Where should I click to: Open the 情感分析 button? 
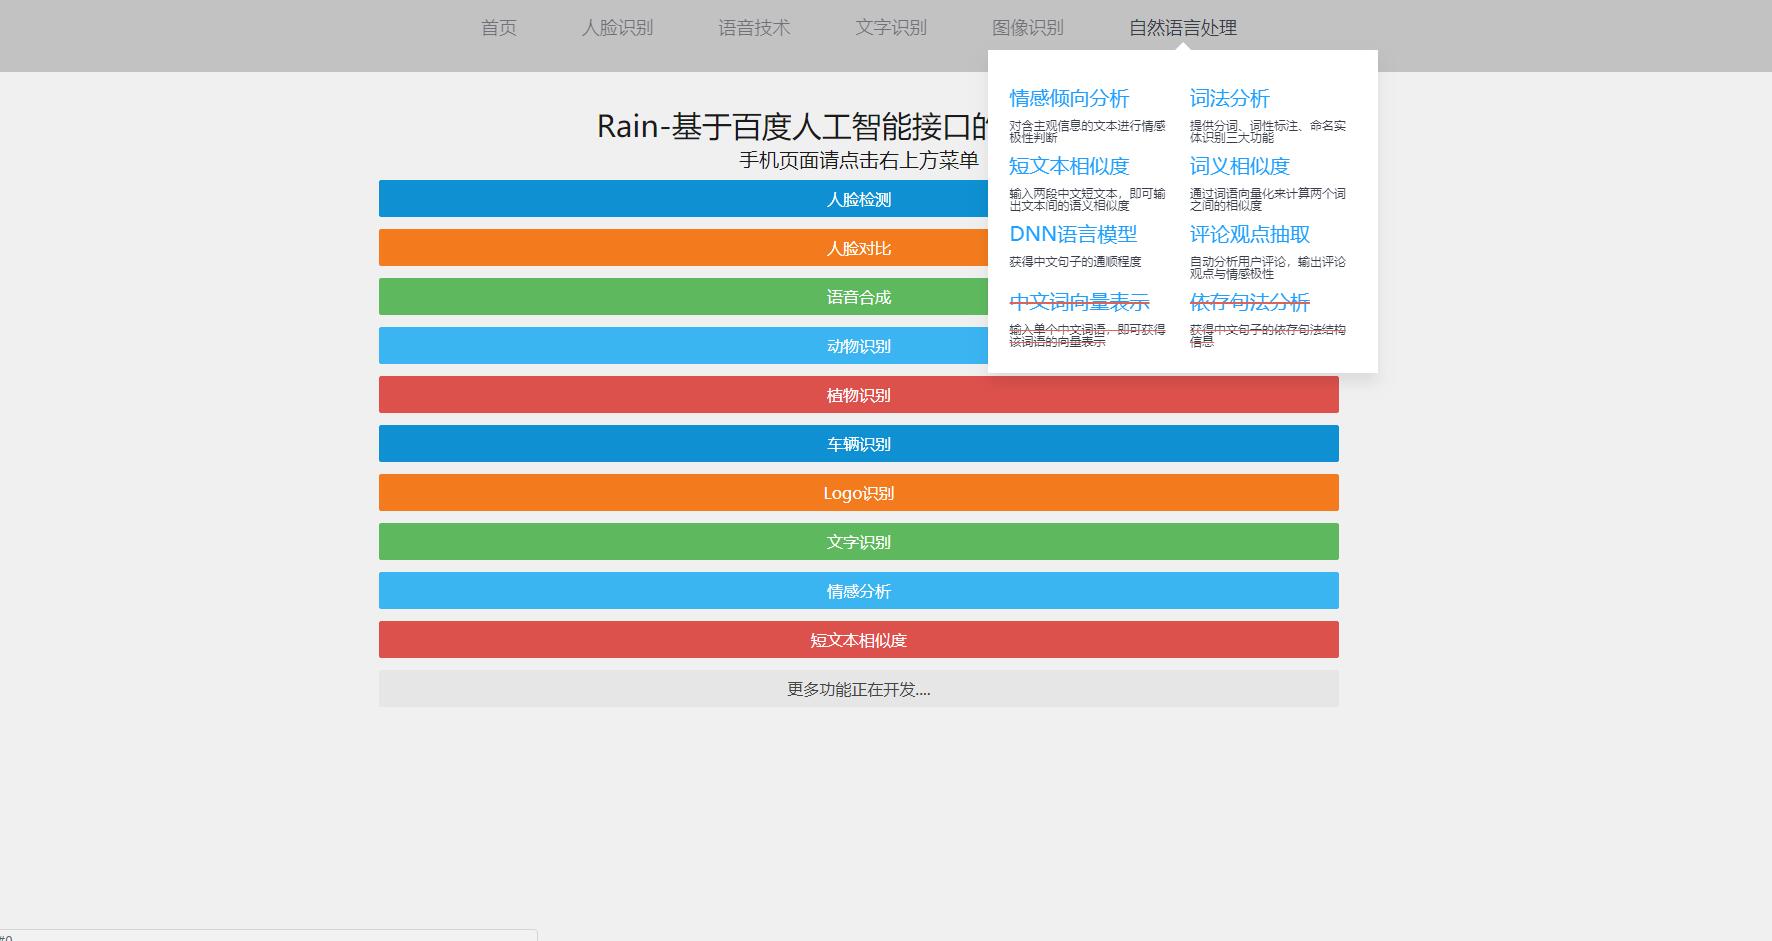coord(858,591)
